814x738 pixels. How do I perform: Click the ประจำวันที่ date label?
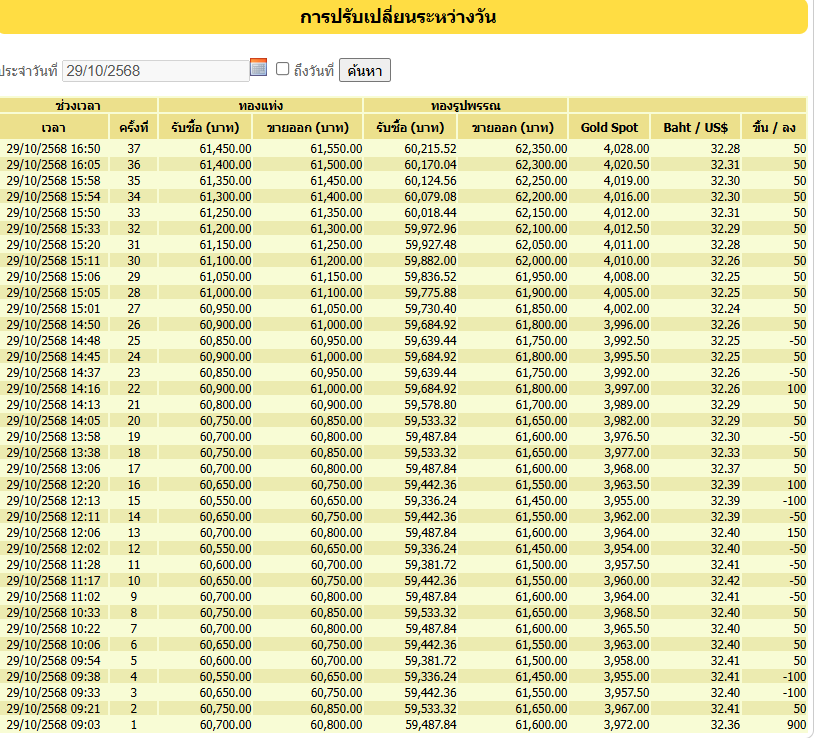tap(29, 71)
